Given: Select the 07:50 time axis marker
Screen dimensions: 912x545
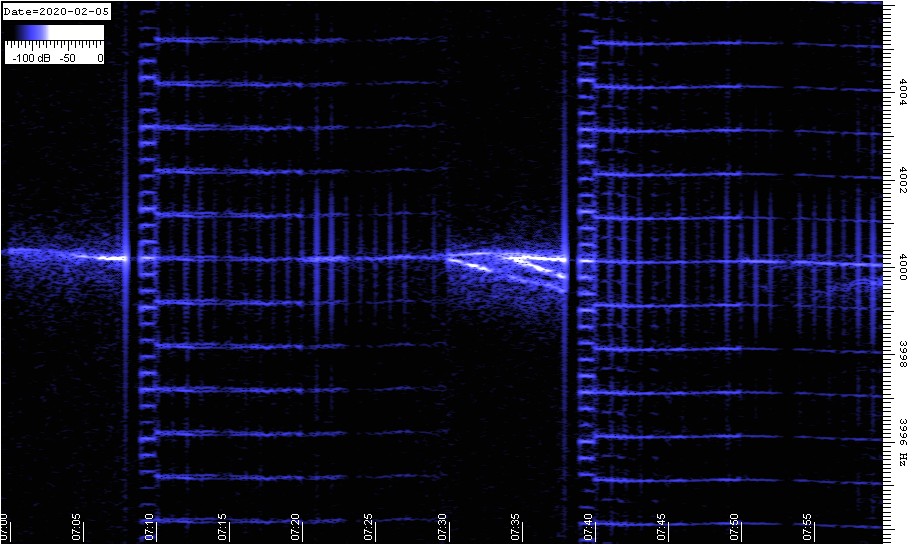Looking at the screenshot, I should coord(735,527).
